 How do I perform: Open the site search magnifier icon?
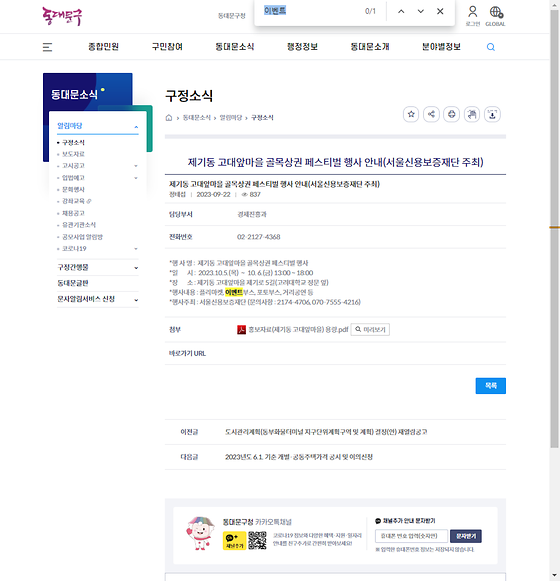[x=490, y=47]
